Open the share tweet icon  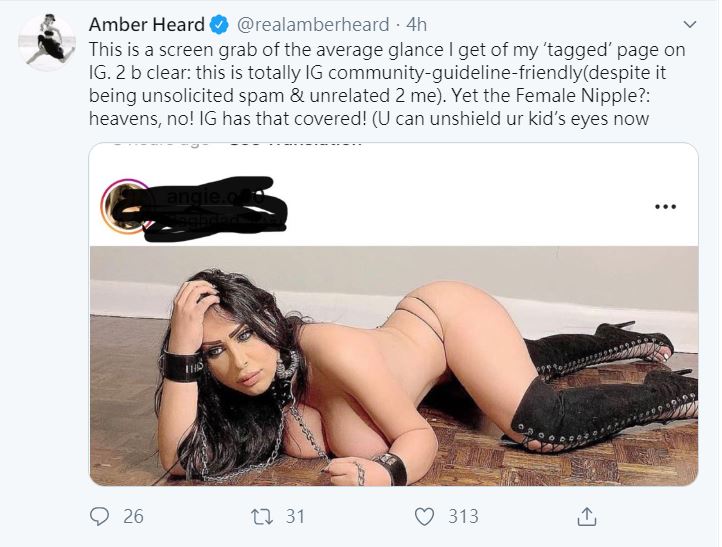(x=587, y=516)
